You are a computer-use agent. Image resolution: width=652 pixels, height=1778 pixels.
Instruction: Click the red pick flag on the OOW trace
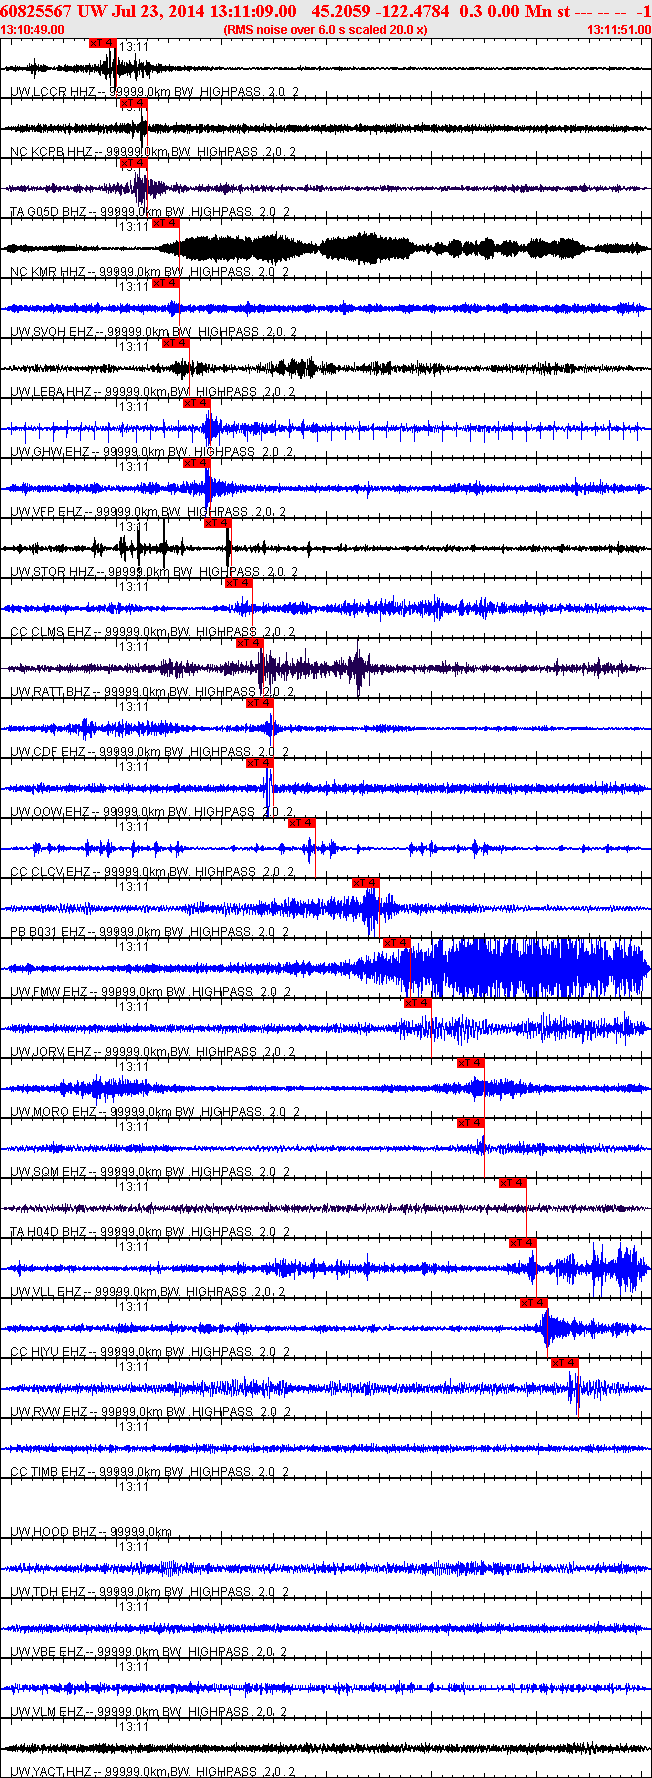tap(259, 763)
